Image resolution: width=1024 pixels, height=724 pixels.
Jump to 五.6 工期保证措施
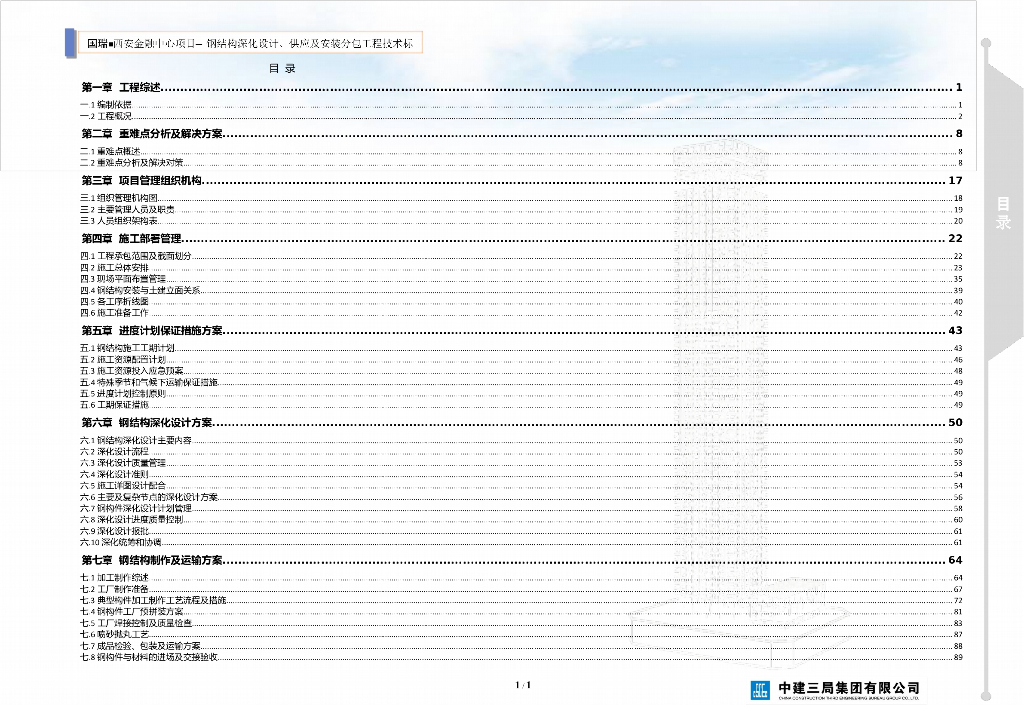click(521, 405)
